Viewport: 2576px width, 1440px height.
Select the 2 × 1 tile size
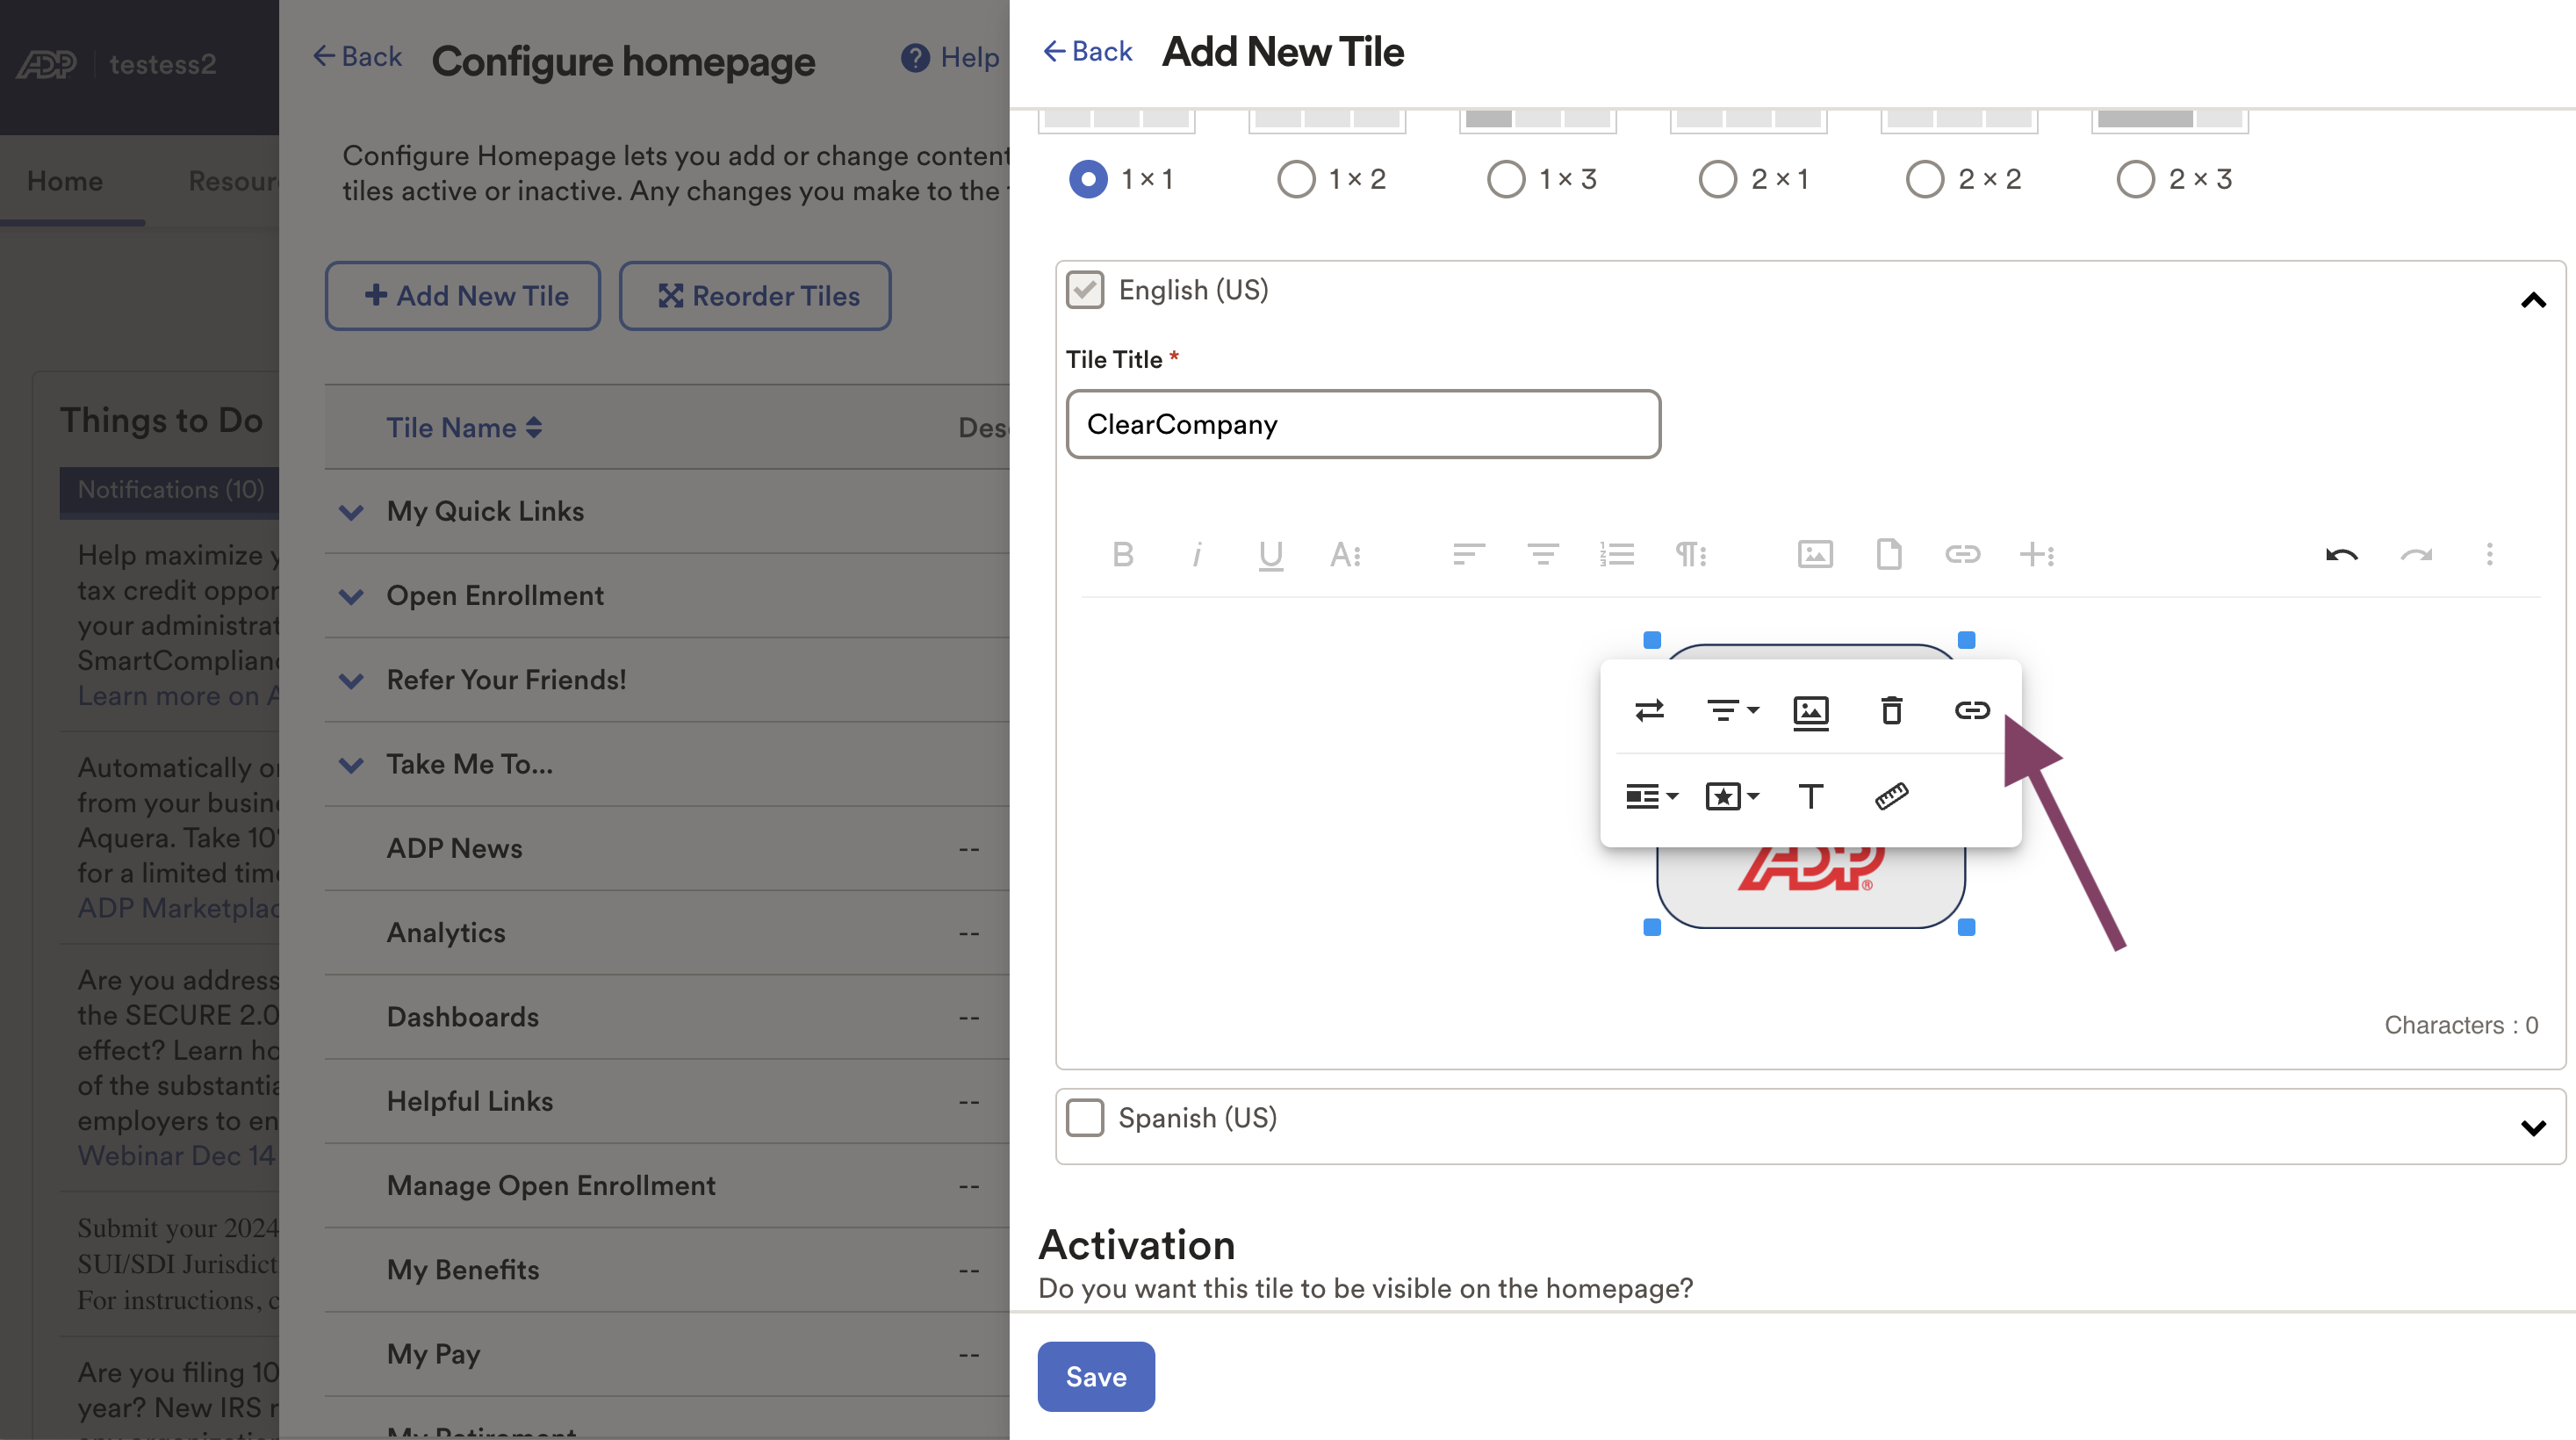tap(1717, 179)
